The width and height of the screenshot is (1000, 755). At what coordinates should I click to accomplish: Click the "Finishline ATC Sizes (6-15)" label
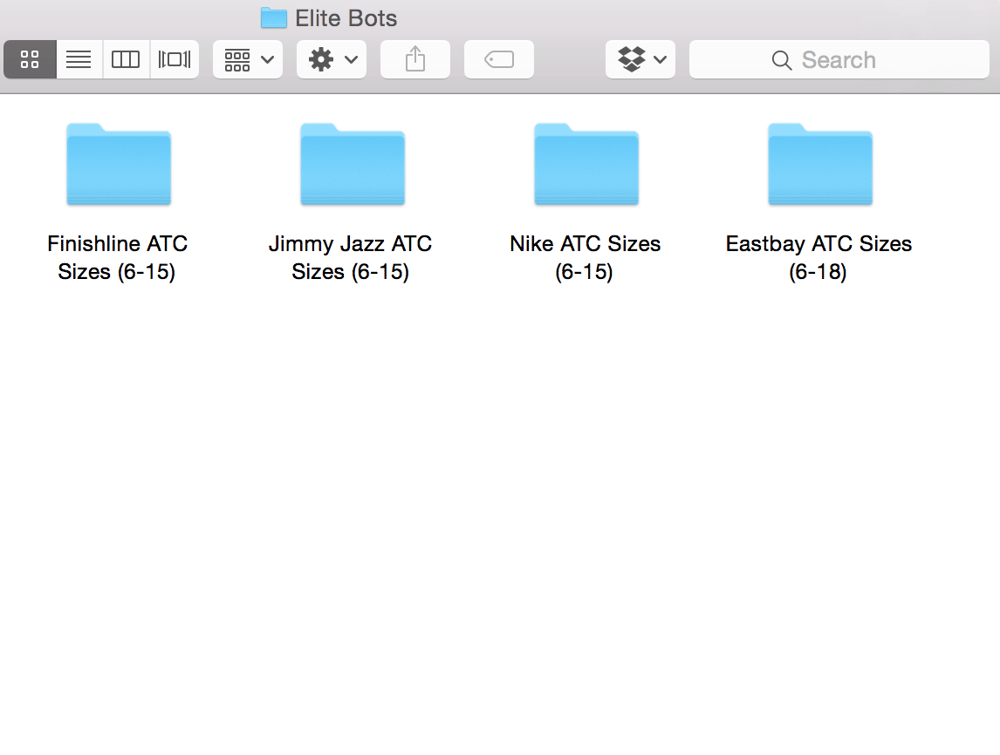pyautogui.click(x=117, y=258)
